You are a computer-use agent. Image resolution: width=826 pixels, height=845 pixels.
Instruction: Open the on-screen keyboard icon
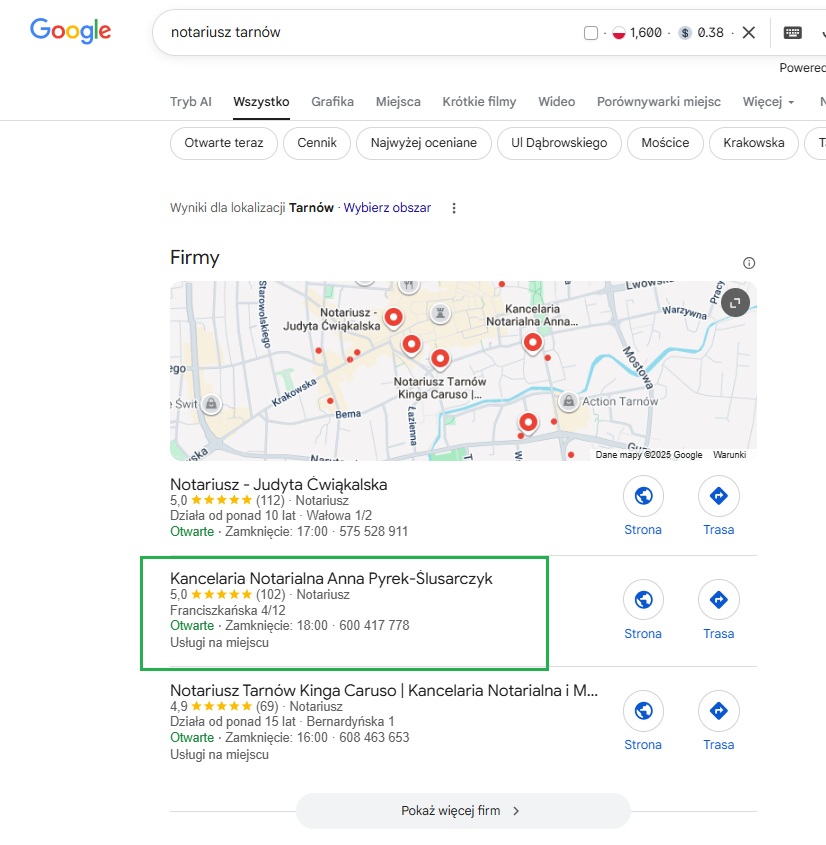pos(792,32)
